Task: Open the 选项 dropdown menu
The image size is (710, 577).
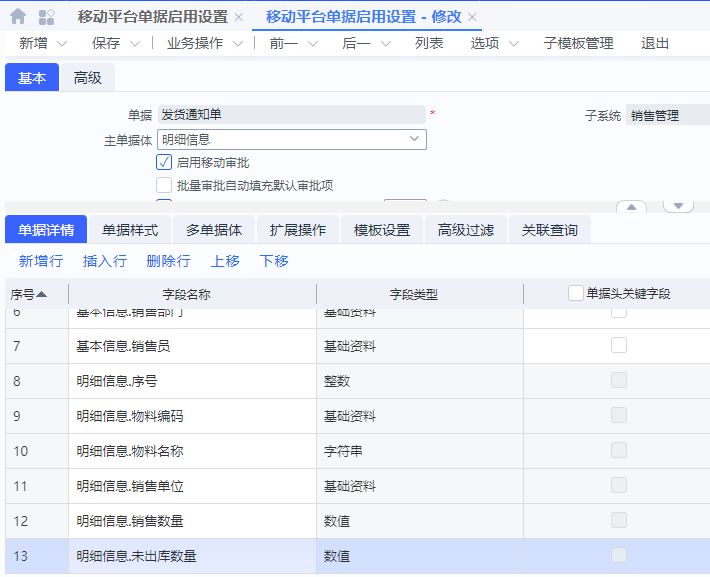Action: point(513,44)
